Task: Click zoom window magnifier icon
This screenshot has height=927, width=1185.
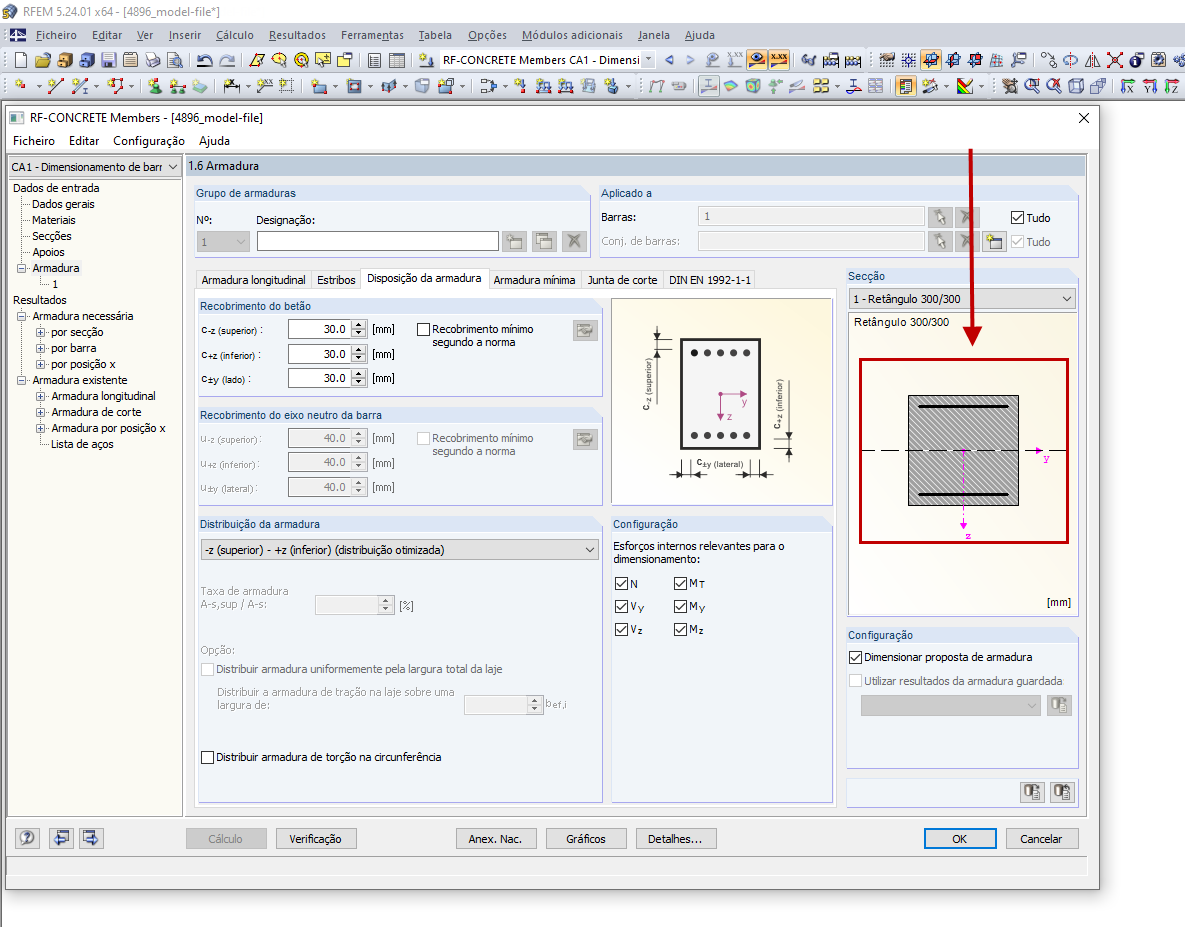Action: [1032, 86]
